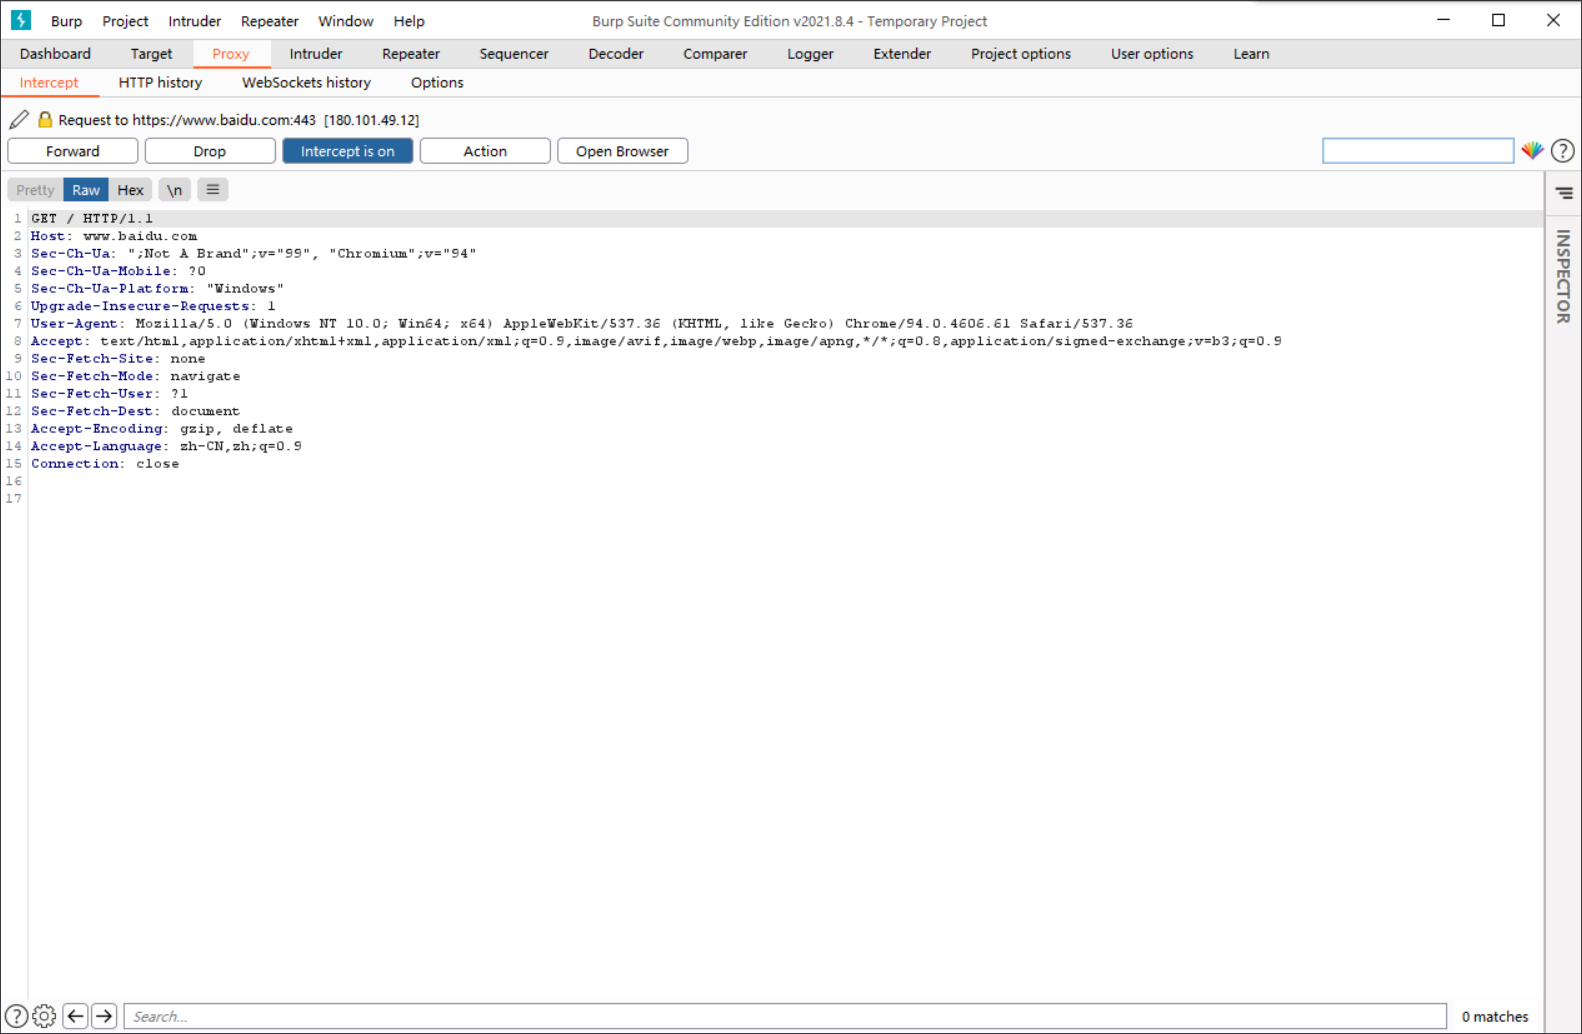
Task: Click the bottom Search field
Action: tap(785, 1016)
